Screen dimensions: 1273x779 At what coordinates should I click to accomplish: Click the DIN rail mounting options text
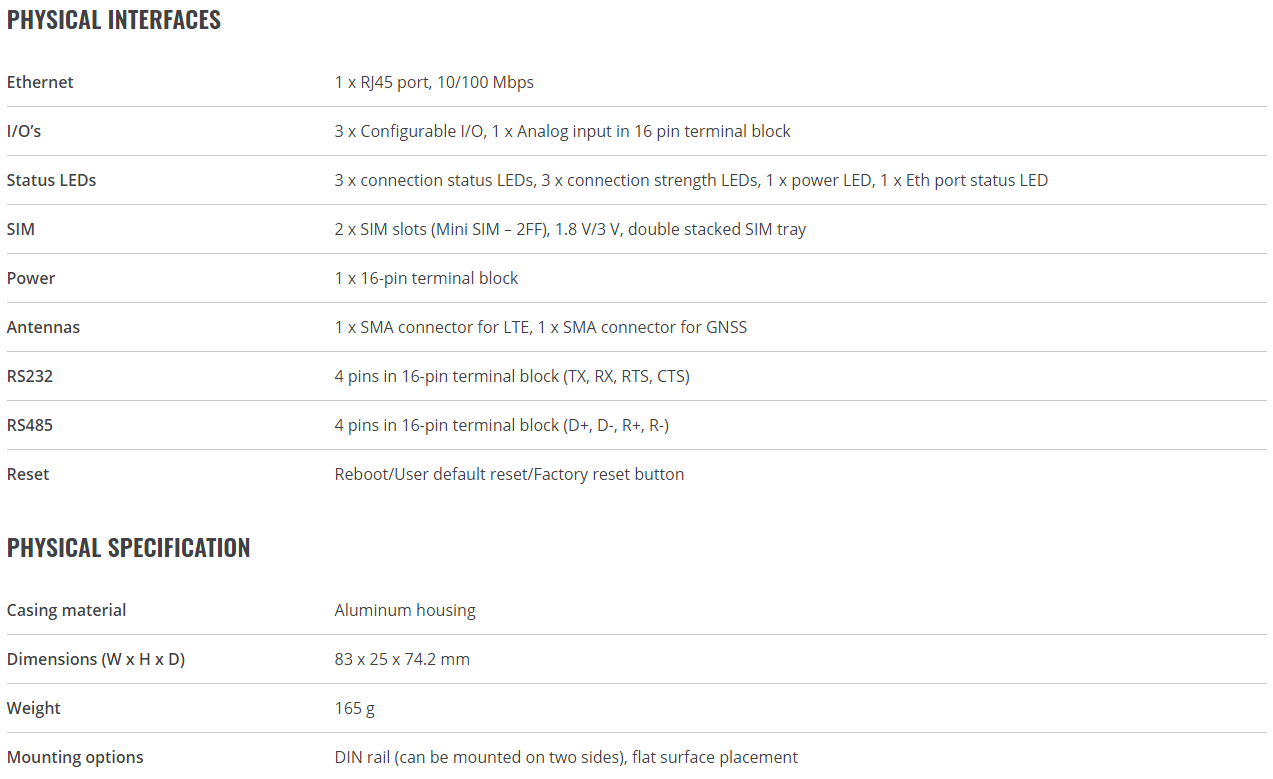pos(566,757)
